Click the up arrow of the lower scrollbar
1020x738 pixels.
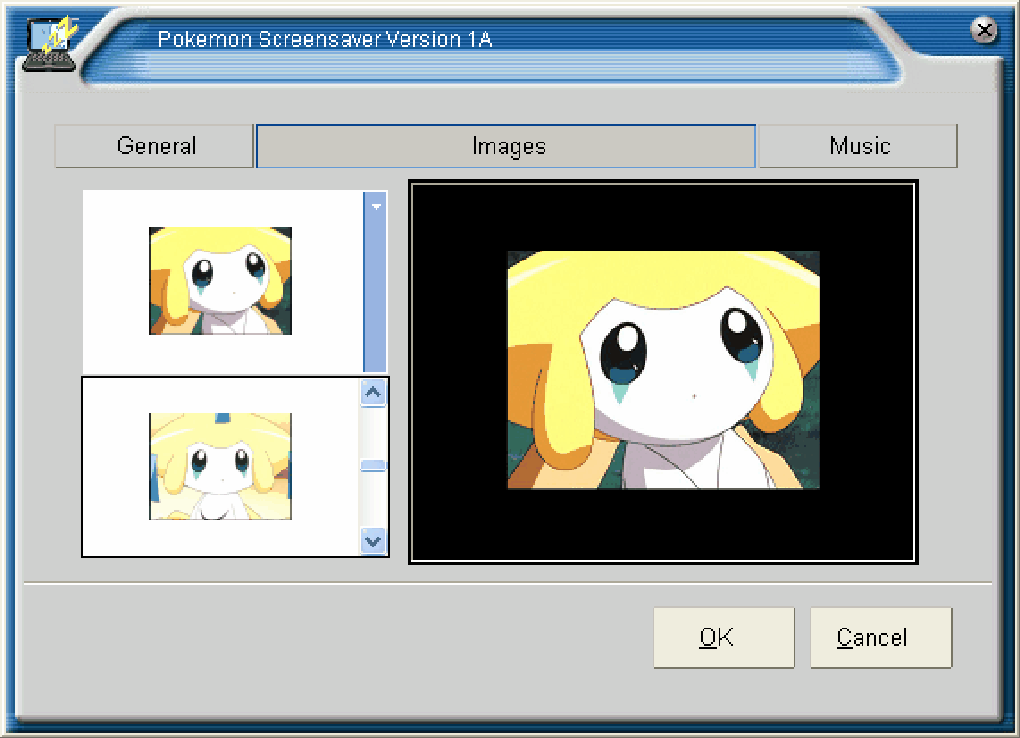click(373, 392)
